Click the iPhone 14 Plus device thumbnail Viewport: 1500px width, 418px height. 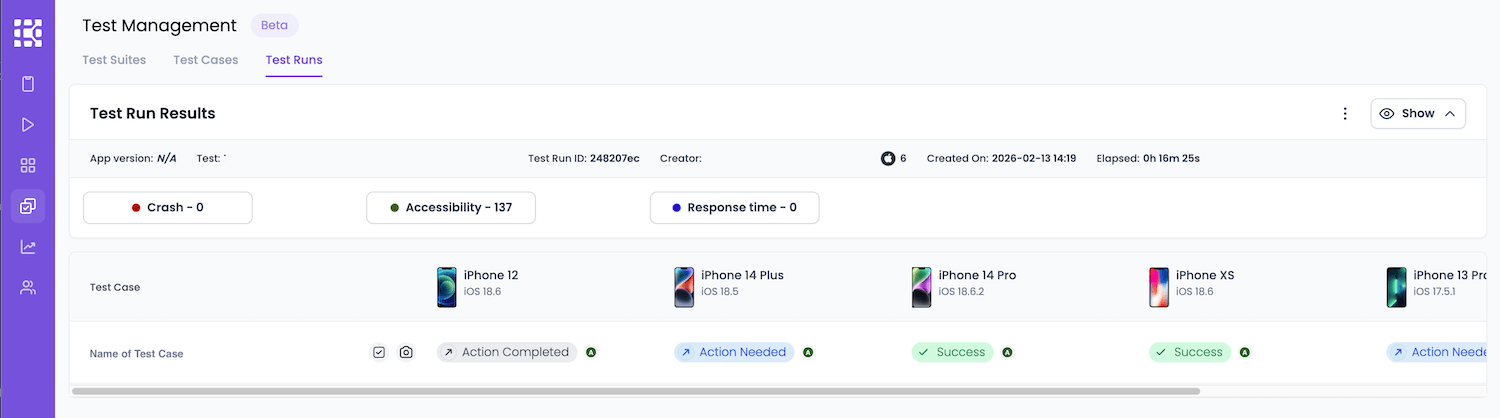[x=684, y=287]
